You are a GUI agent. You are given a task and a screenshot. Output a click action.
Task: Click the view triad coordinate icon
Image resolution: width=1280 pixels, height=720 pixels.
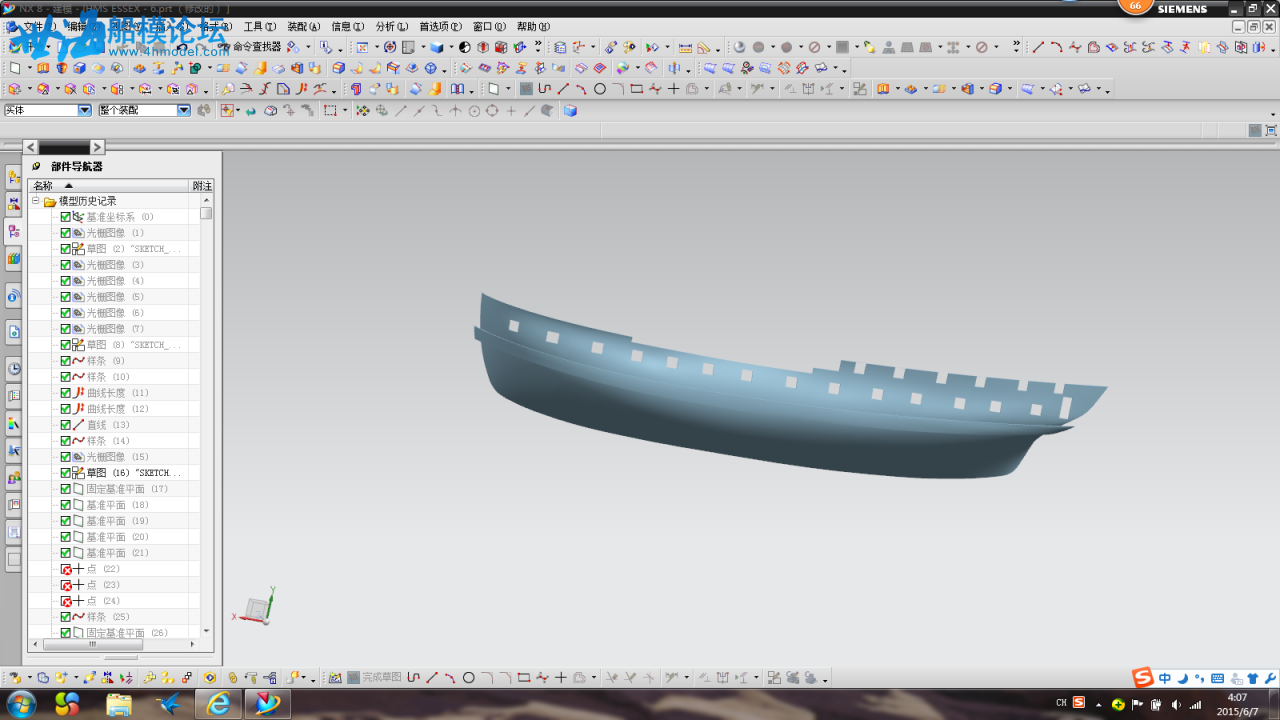pyautogui.click(x=255, y=607)
